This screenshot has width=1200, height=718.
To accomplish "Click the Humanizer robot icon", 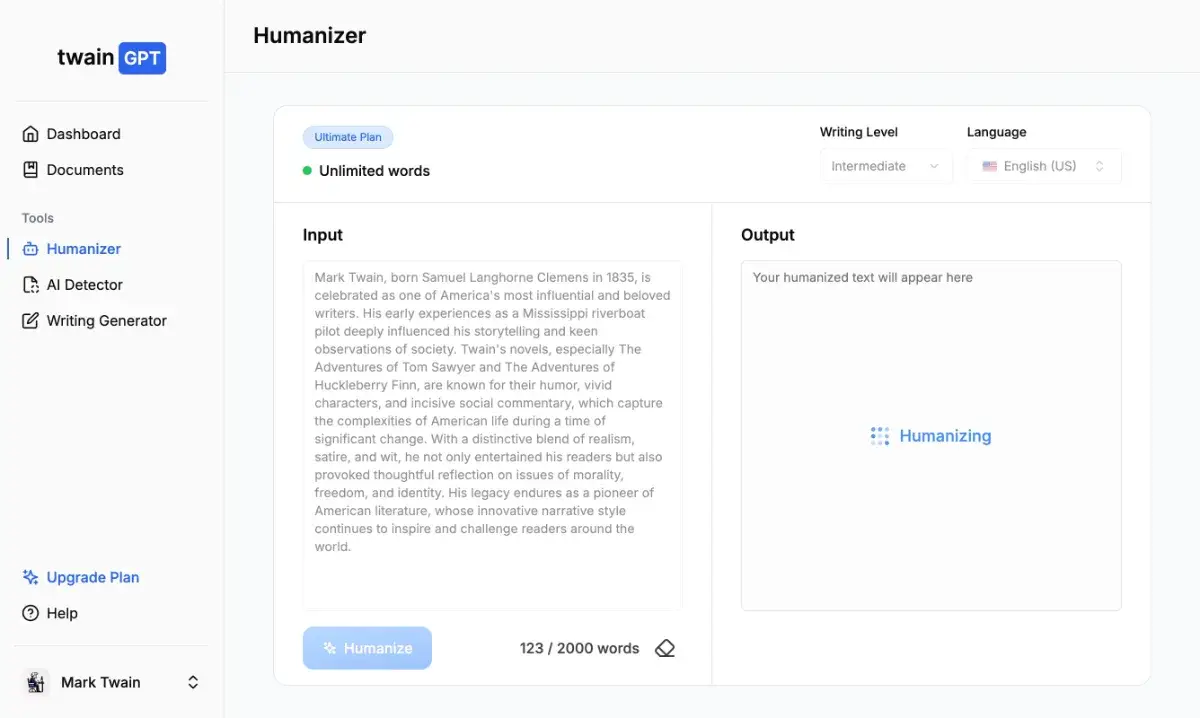I will (30, 249).
